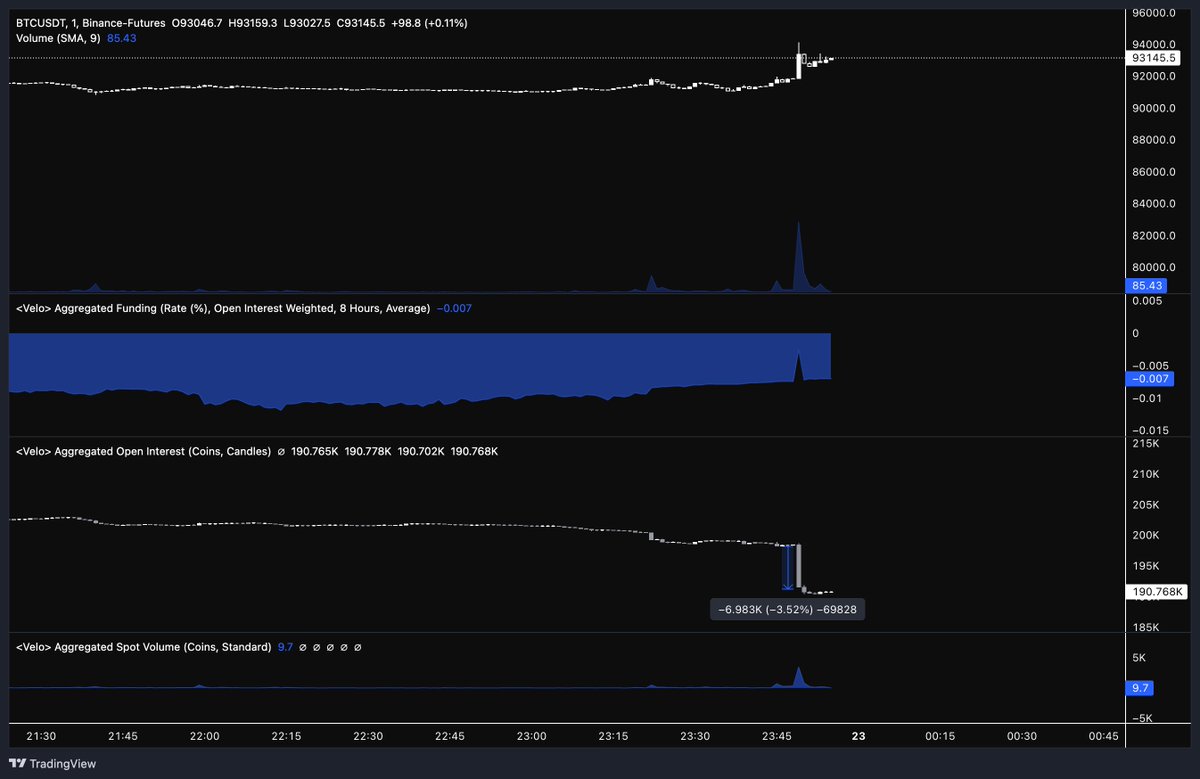Click the large grey open interest drop candle
This screenshot has width=1200, height=779.
(798, 566)
